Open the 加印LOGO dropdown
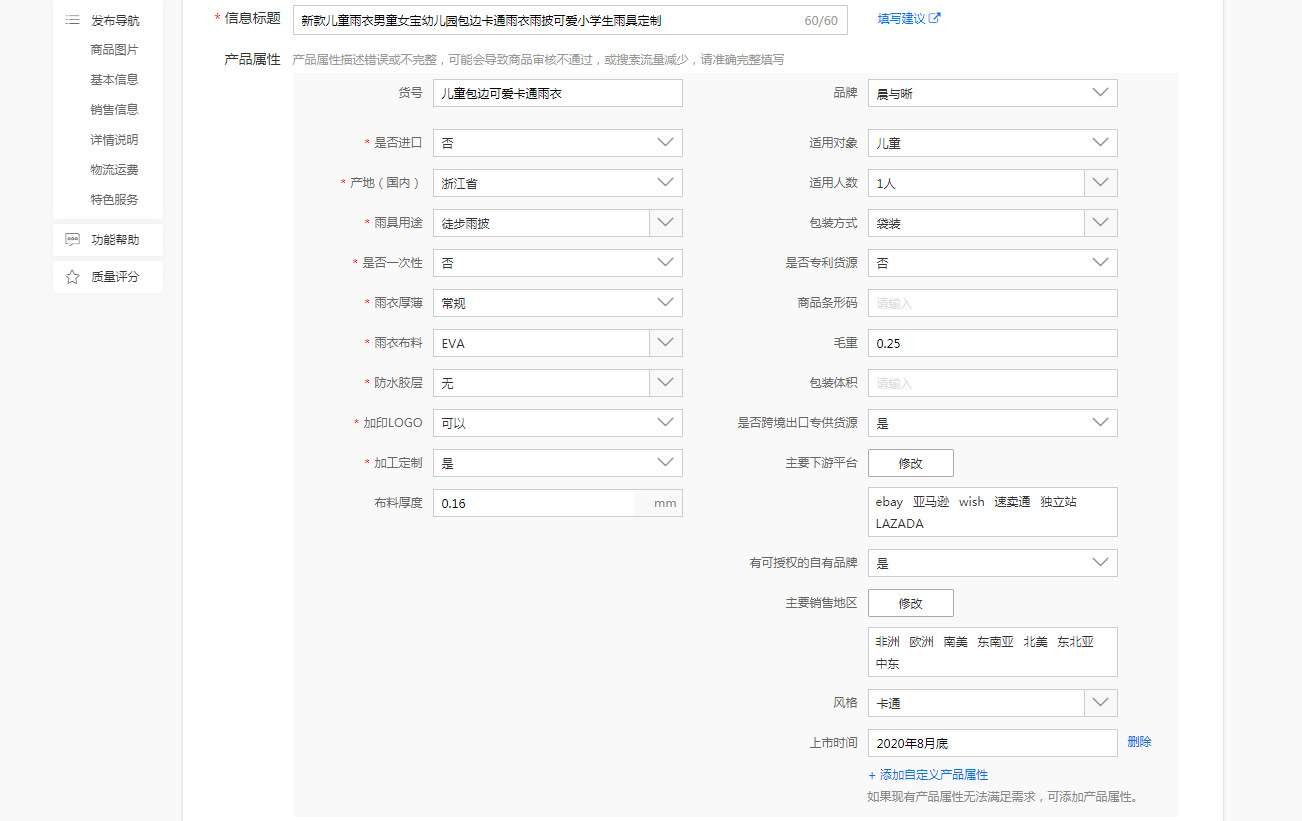Viewport: 1302px width, 821px height. pos(557,423)
